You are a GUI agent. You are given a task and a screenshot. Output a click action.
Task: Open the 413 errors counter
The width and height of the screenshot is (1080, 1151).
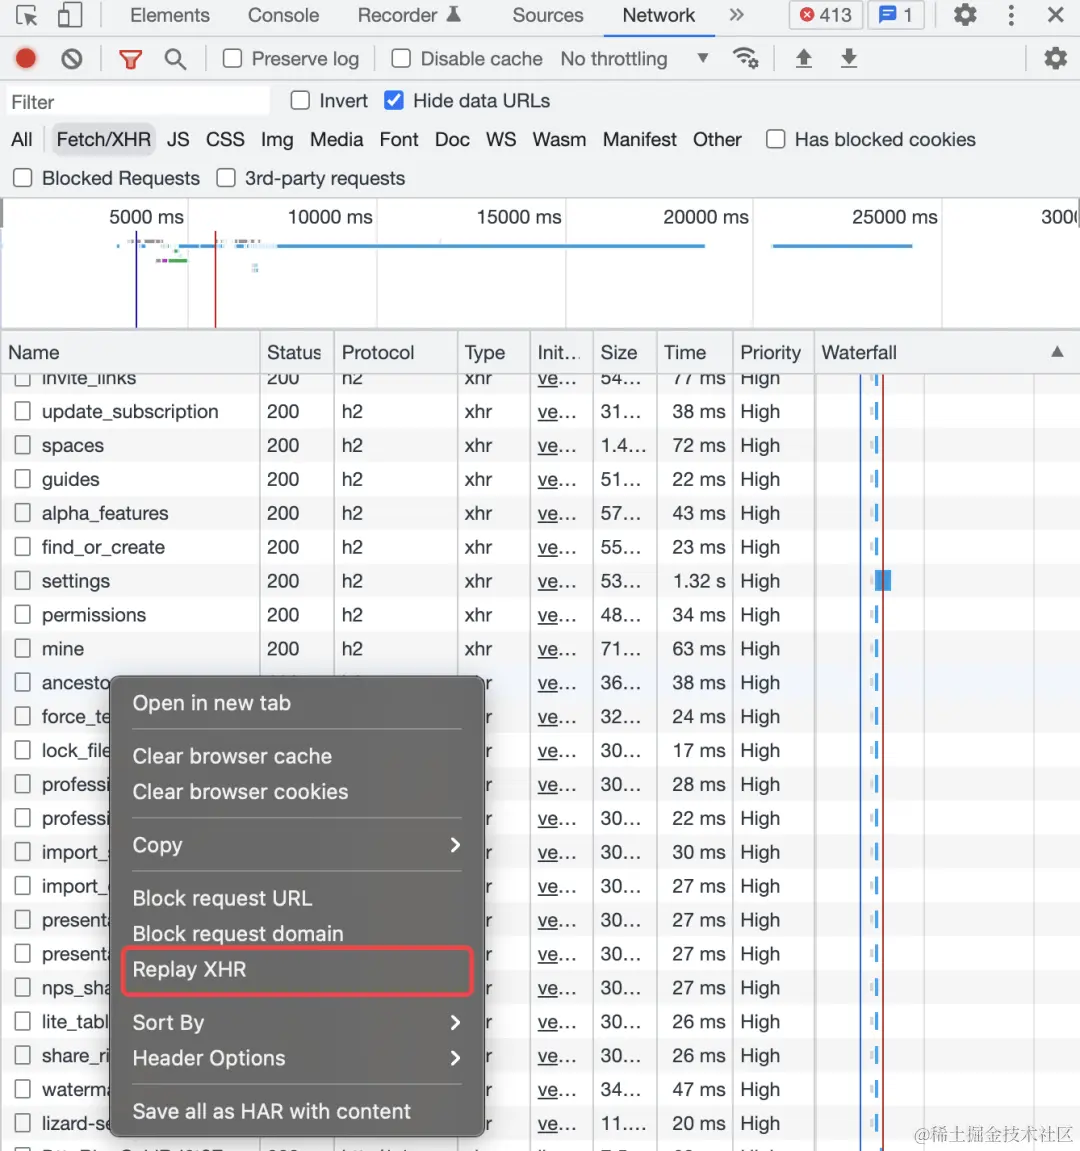pos(825,15)
